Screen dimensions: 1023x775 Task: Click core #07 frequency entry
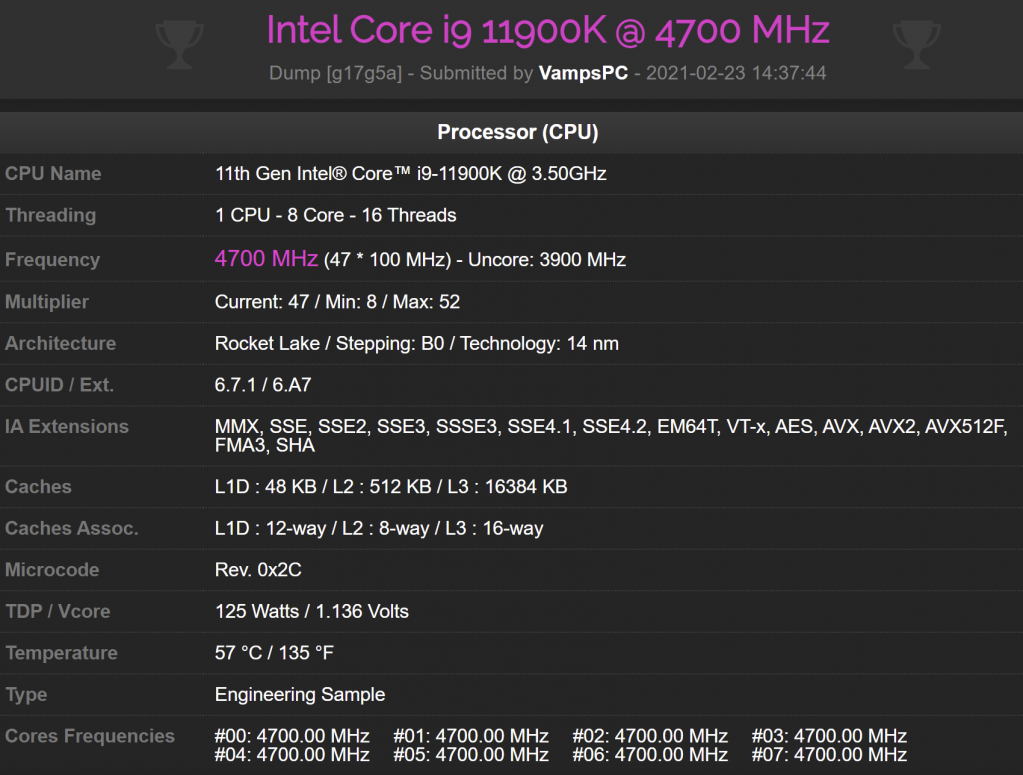[829, 754]
